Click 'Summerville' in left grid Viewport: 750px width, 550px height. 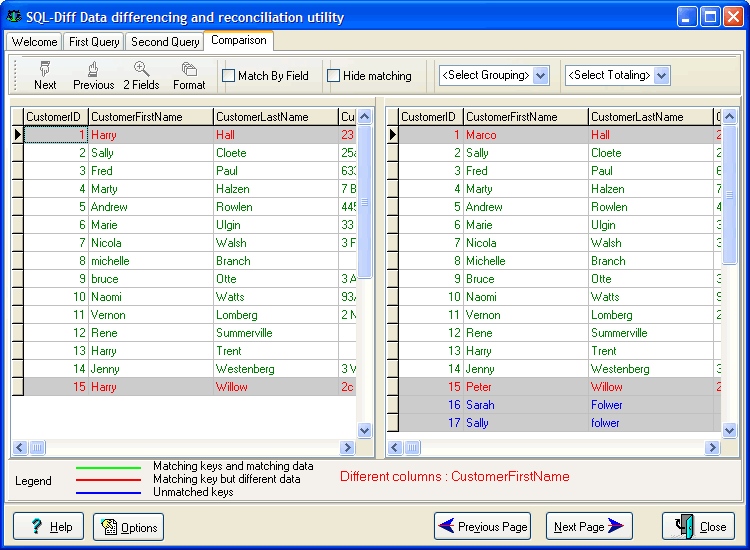[244, 333]
